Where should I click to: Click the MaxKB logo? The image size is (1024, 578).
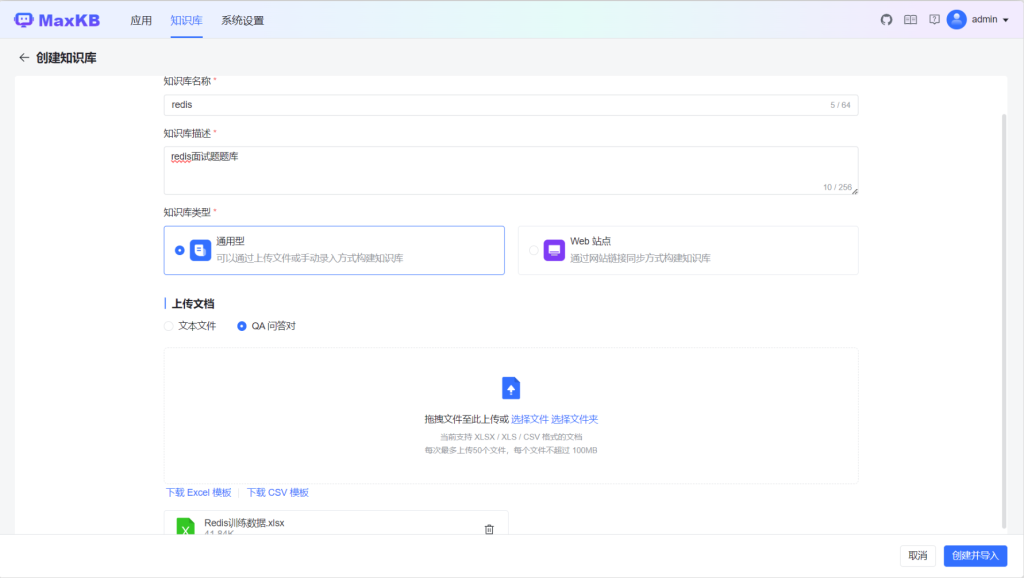point(61,20)
